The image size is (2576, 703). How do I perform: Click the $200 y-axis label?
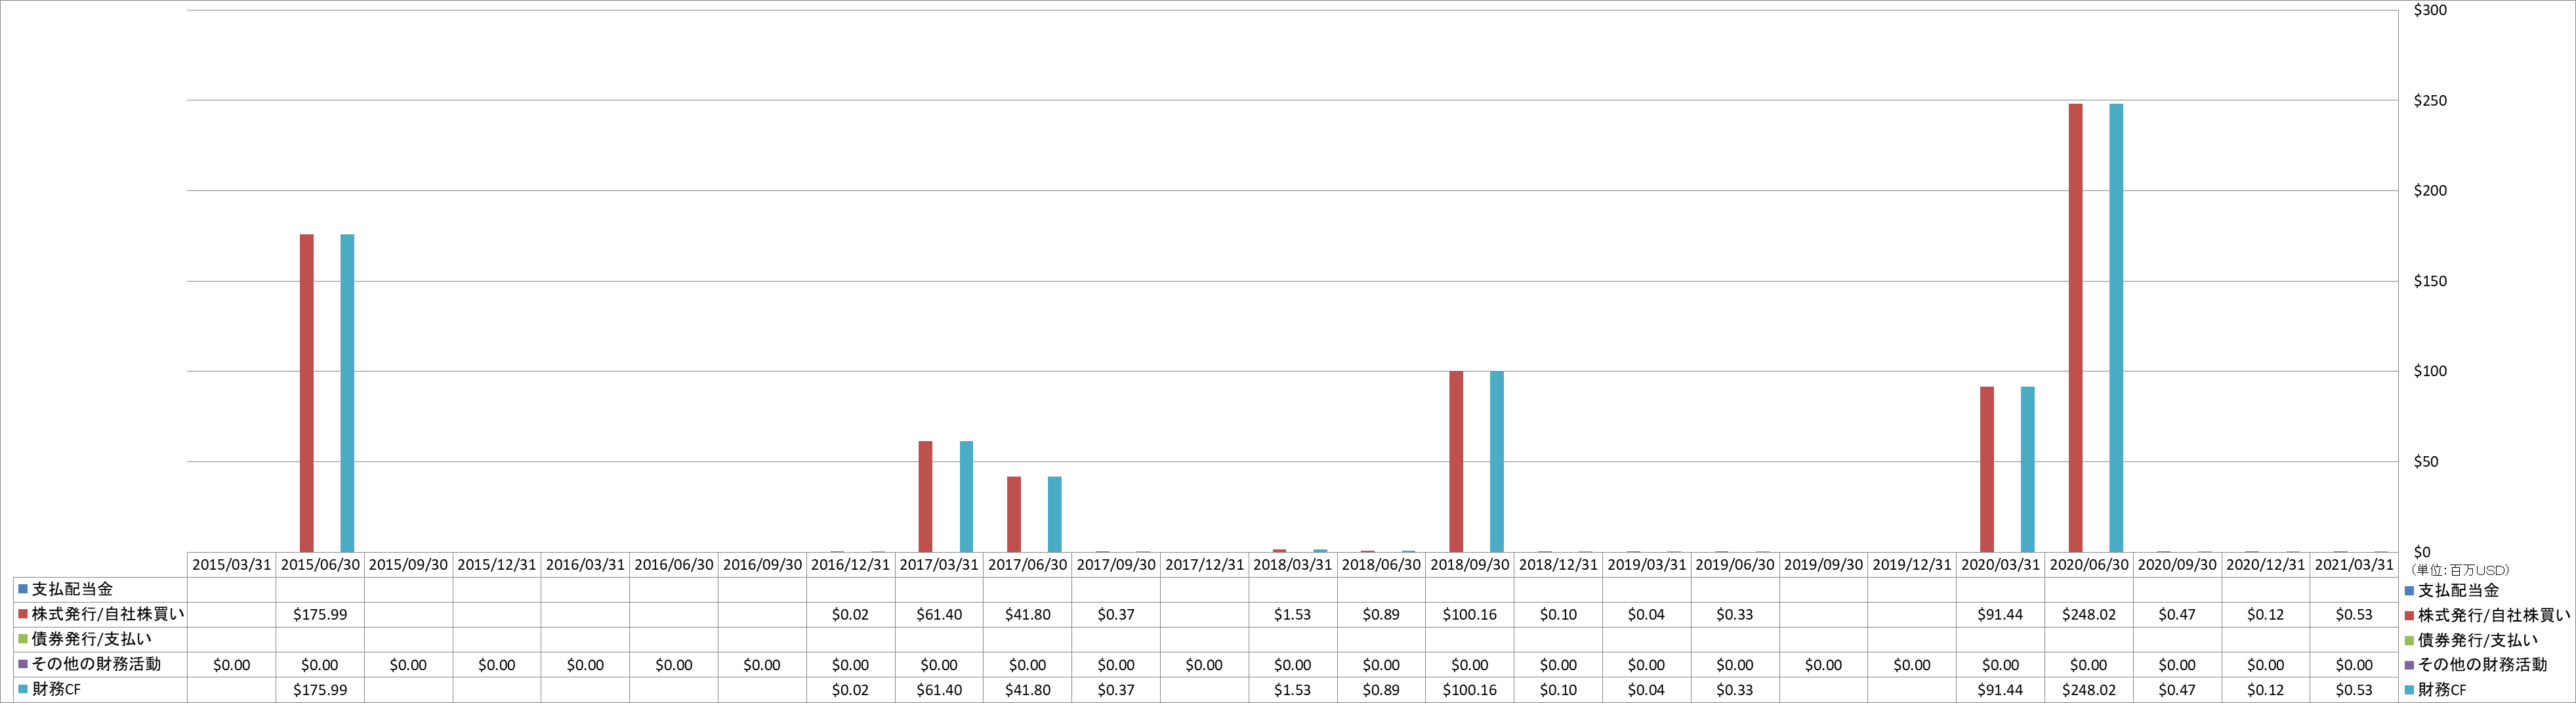tap(2430, 191)
